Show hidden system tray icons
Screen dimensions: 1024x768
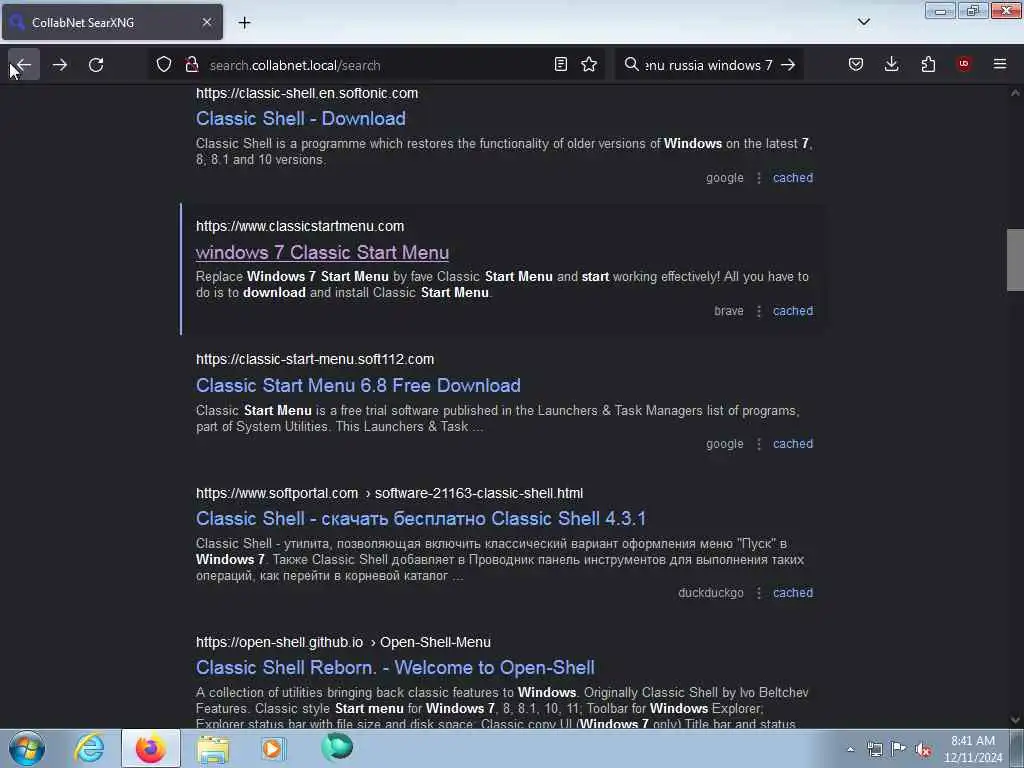click(x=850, y=749)
